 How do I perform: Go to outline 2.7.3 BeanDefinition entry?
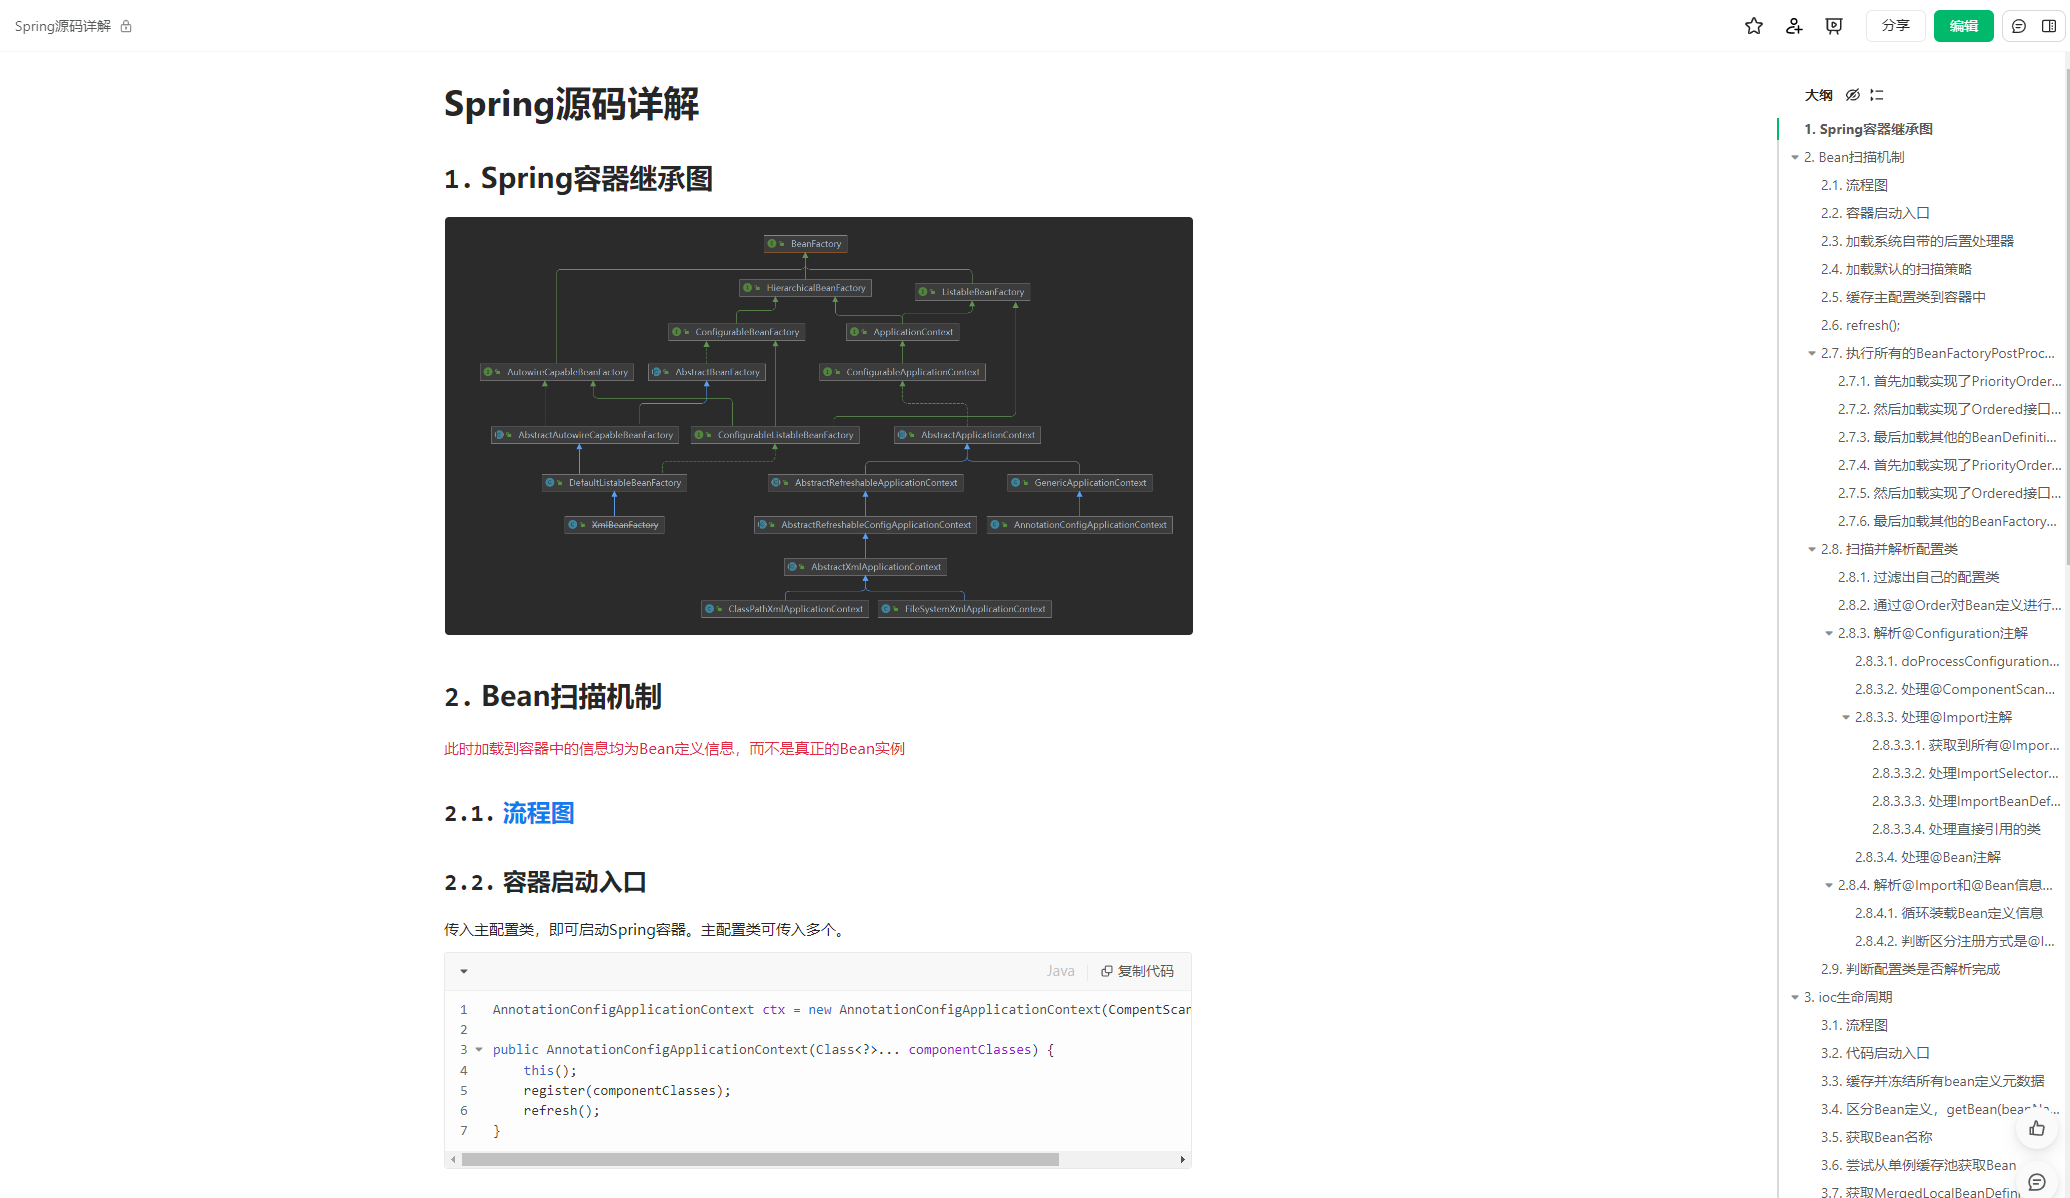pyautogui.click(x=1947, y=437)
